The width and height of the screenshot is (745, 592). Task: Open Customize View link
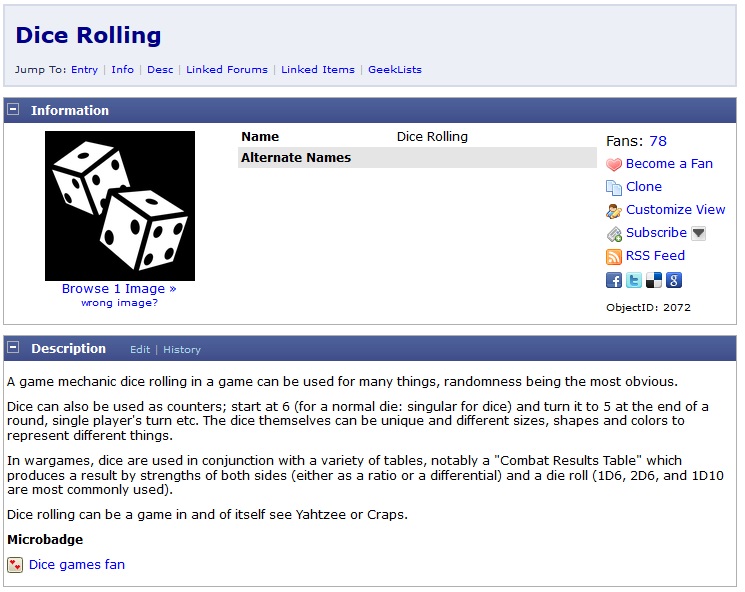click(676, 210)
